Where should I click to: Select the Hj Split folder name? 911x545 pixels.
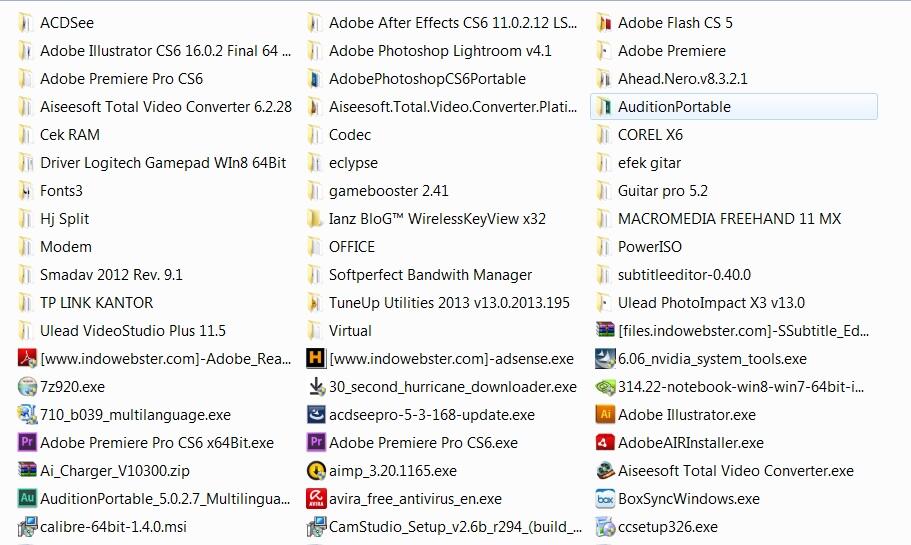(x=64, y=219)
